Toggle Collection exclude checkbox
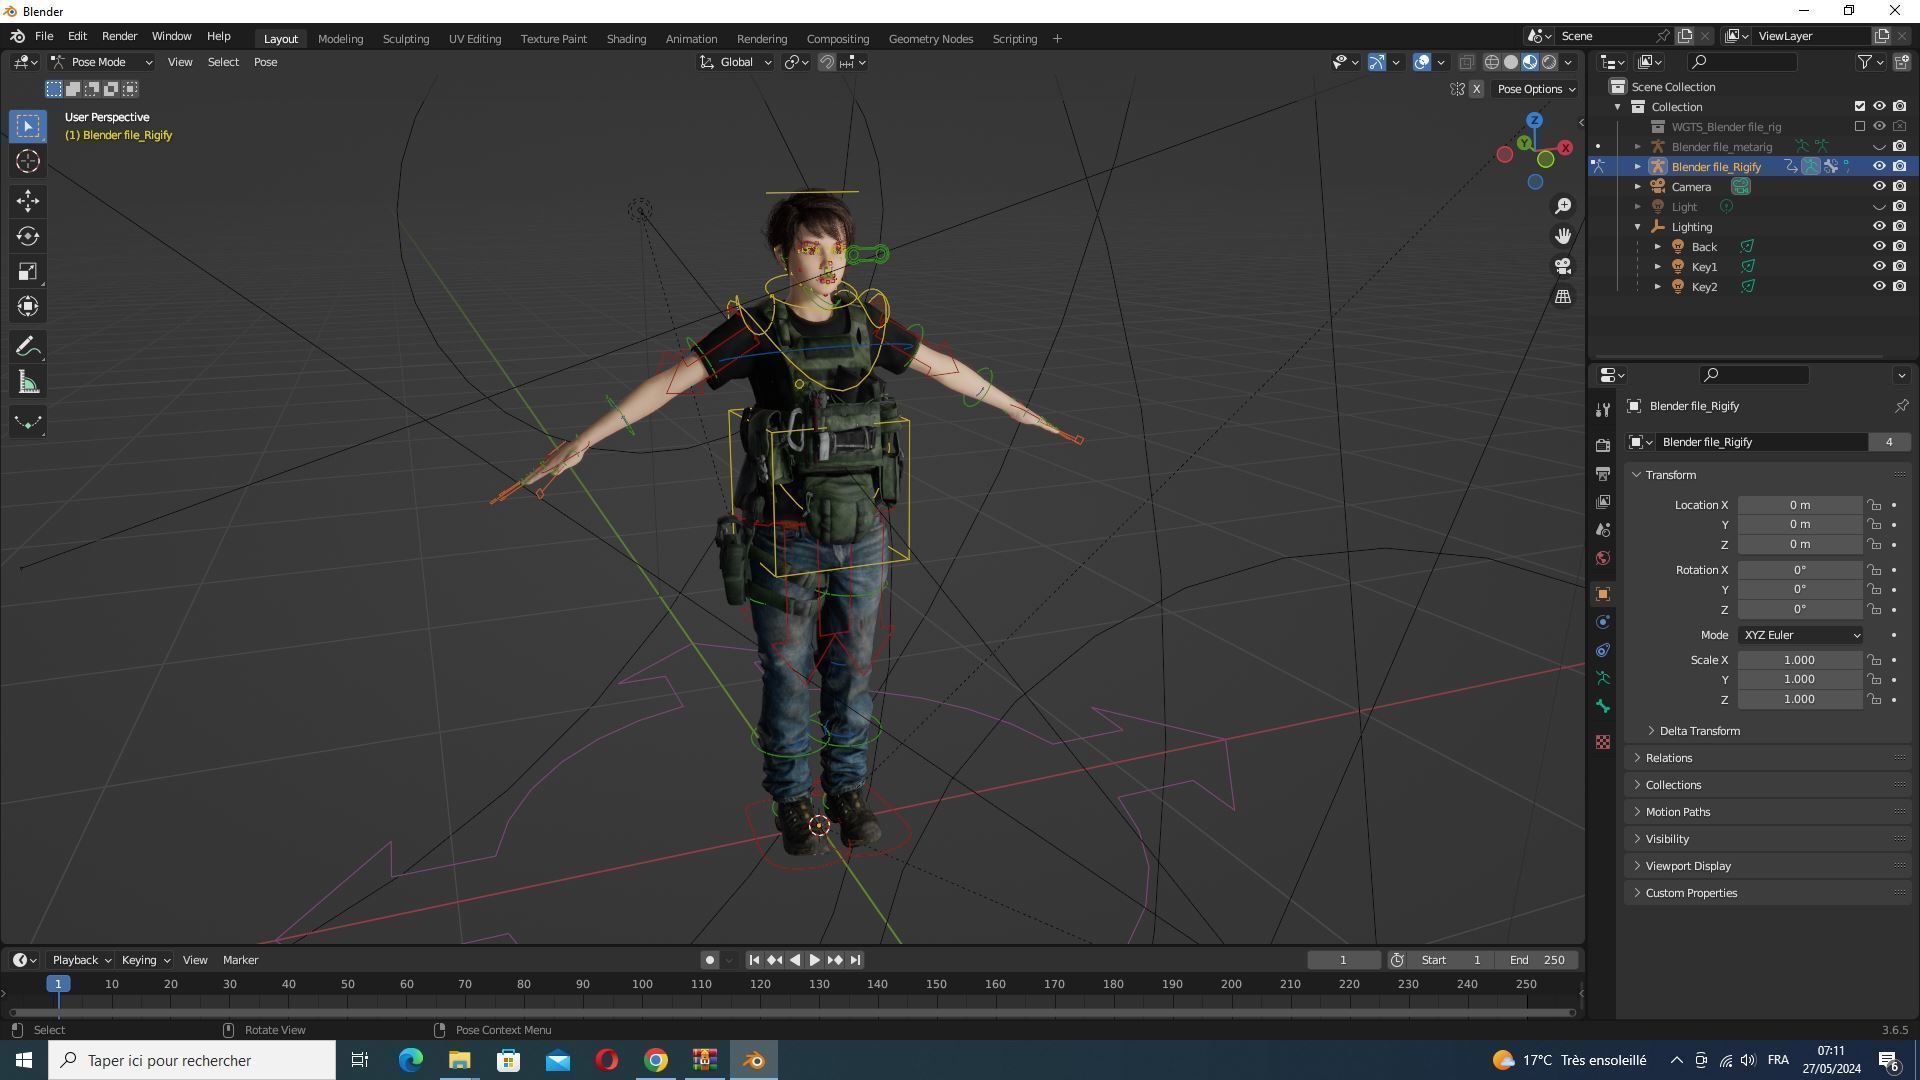This screenshot has height=1080, width=1920. [1859, 106]
